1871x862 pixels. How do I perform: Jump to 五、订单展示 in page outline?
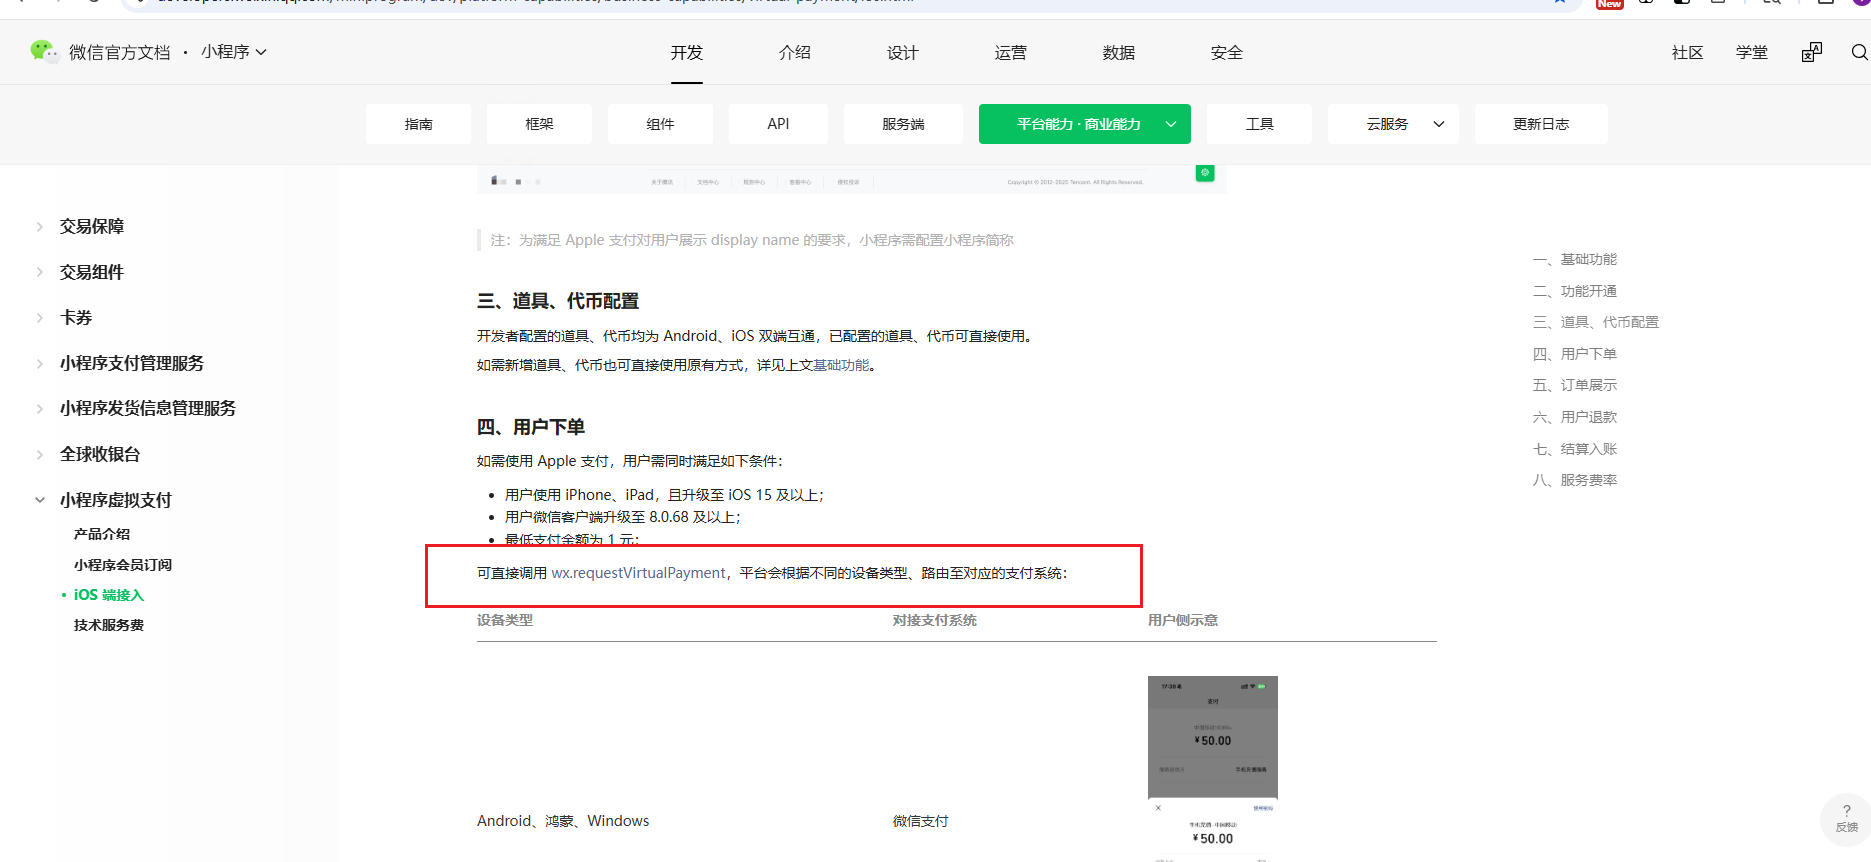coord(1575,385)
